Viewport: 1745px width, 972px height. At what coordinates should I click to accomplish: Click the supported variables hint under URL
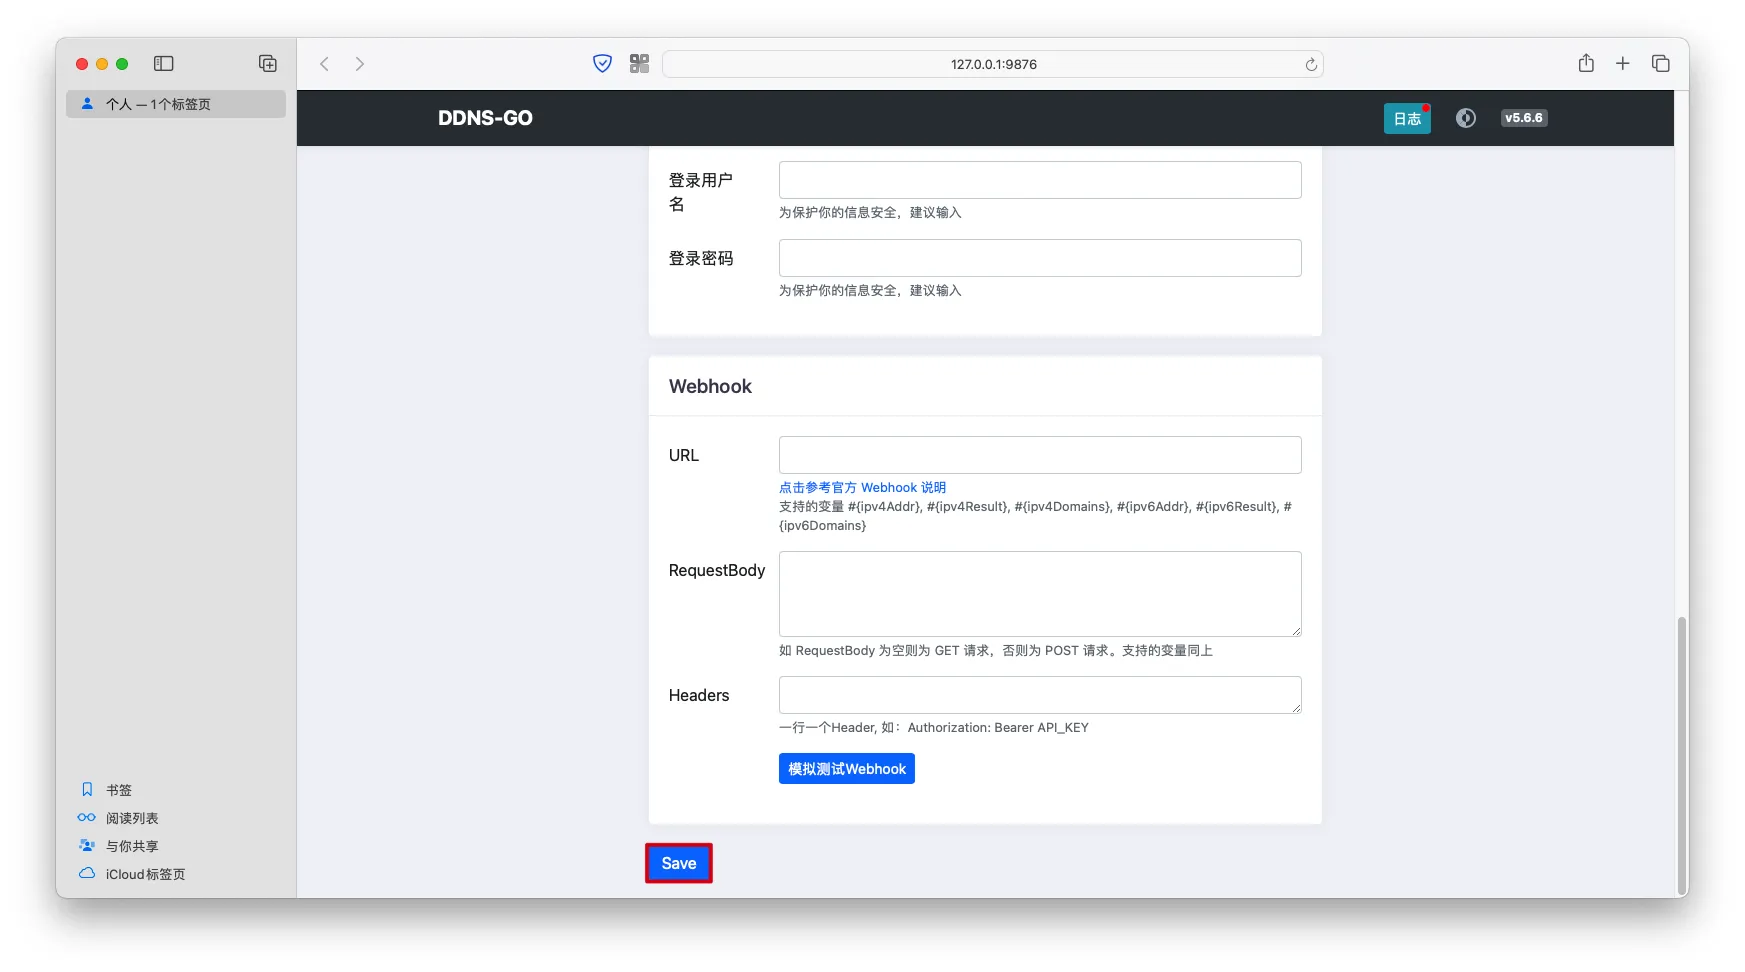pos(1035,516)
